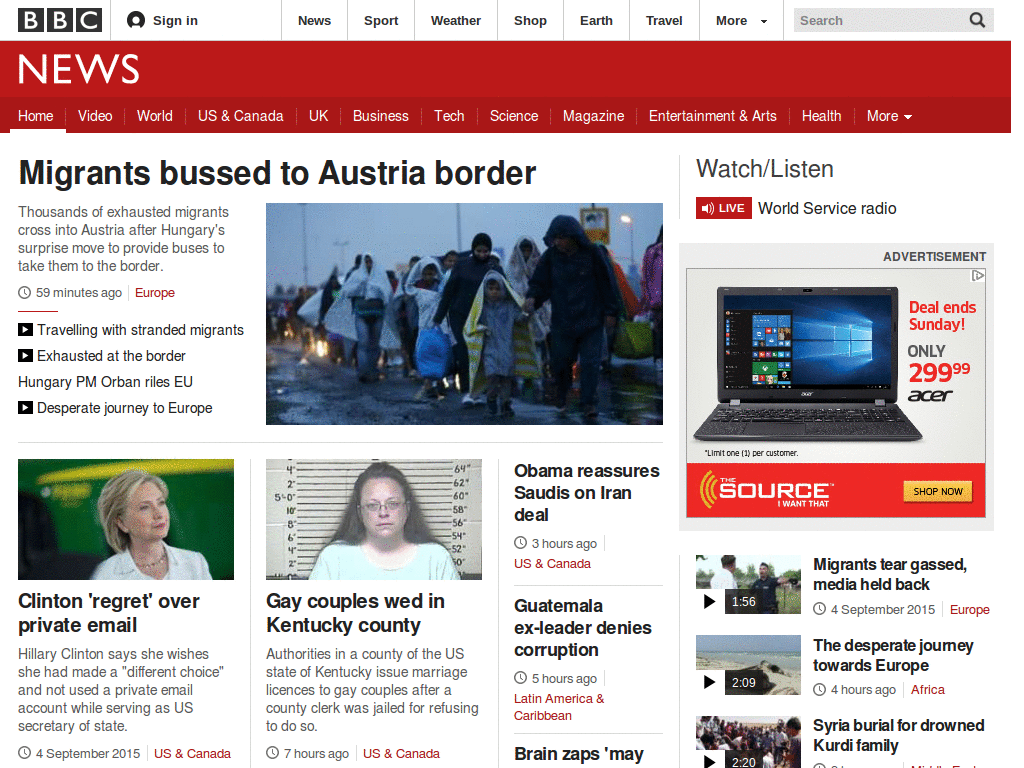The image size is (1024, 768).
Task: Switch to the World section tab
Action: 154,116
